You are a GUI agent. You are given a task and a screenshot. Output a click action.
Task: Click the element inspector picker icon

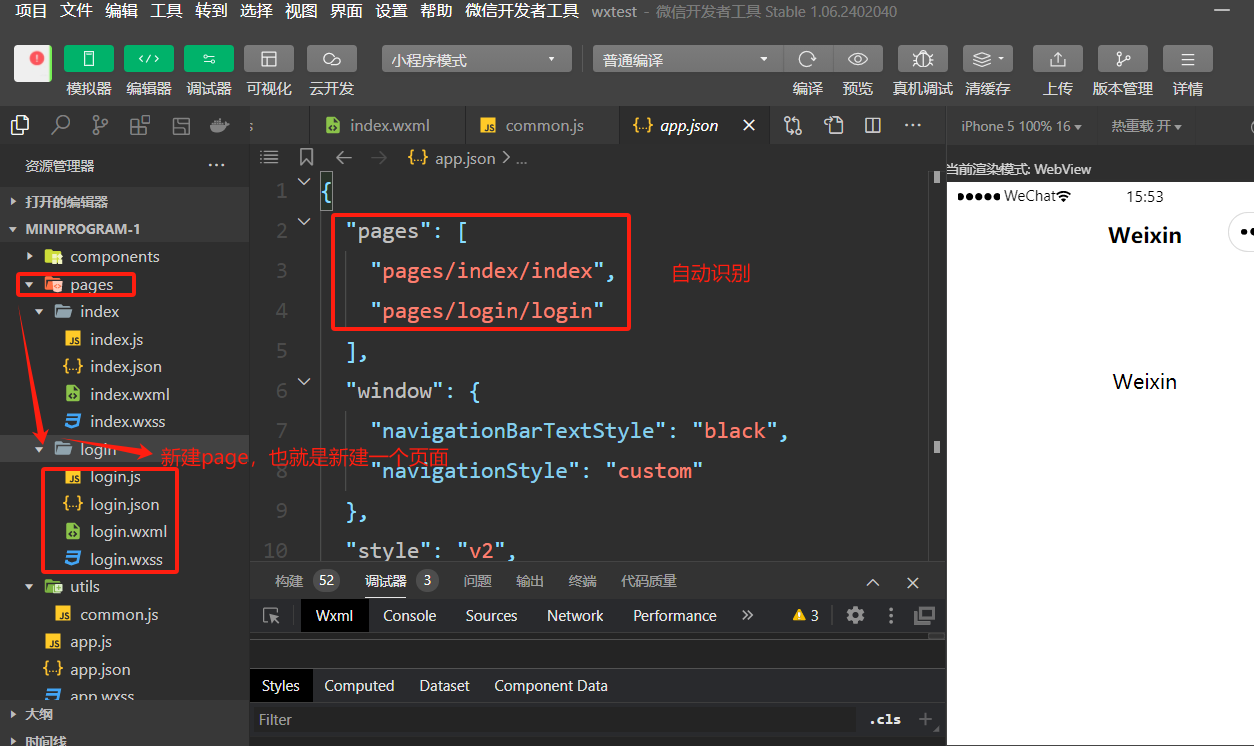pyautogui.click(x=271, y=616)
